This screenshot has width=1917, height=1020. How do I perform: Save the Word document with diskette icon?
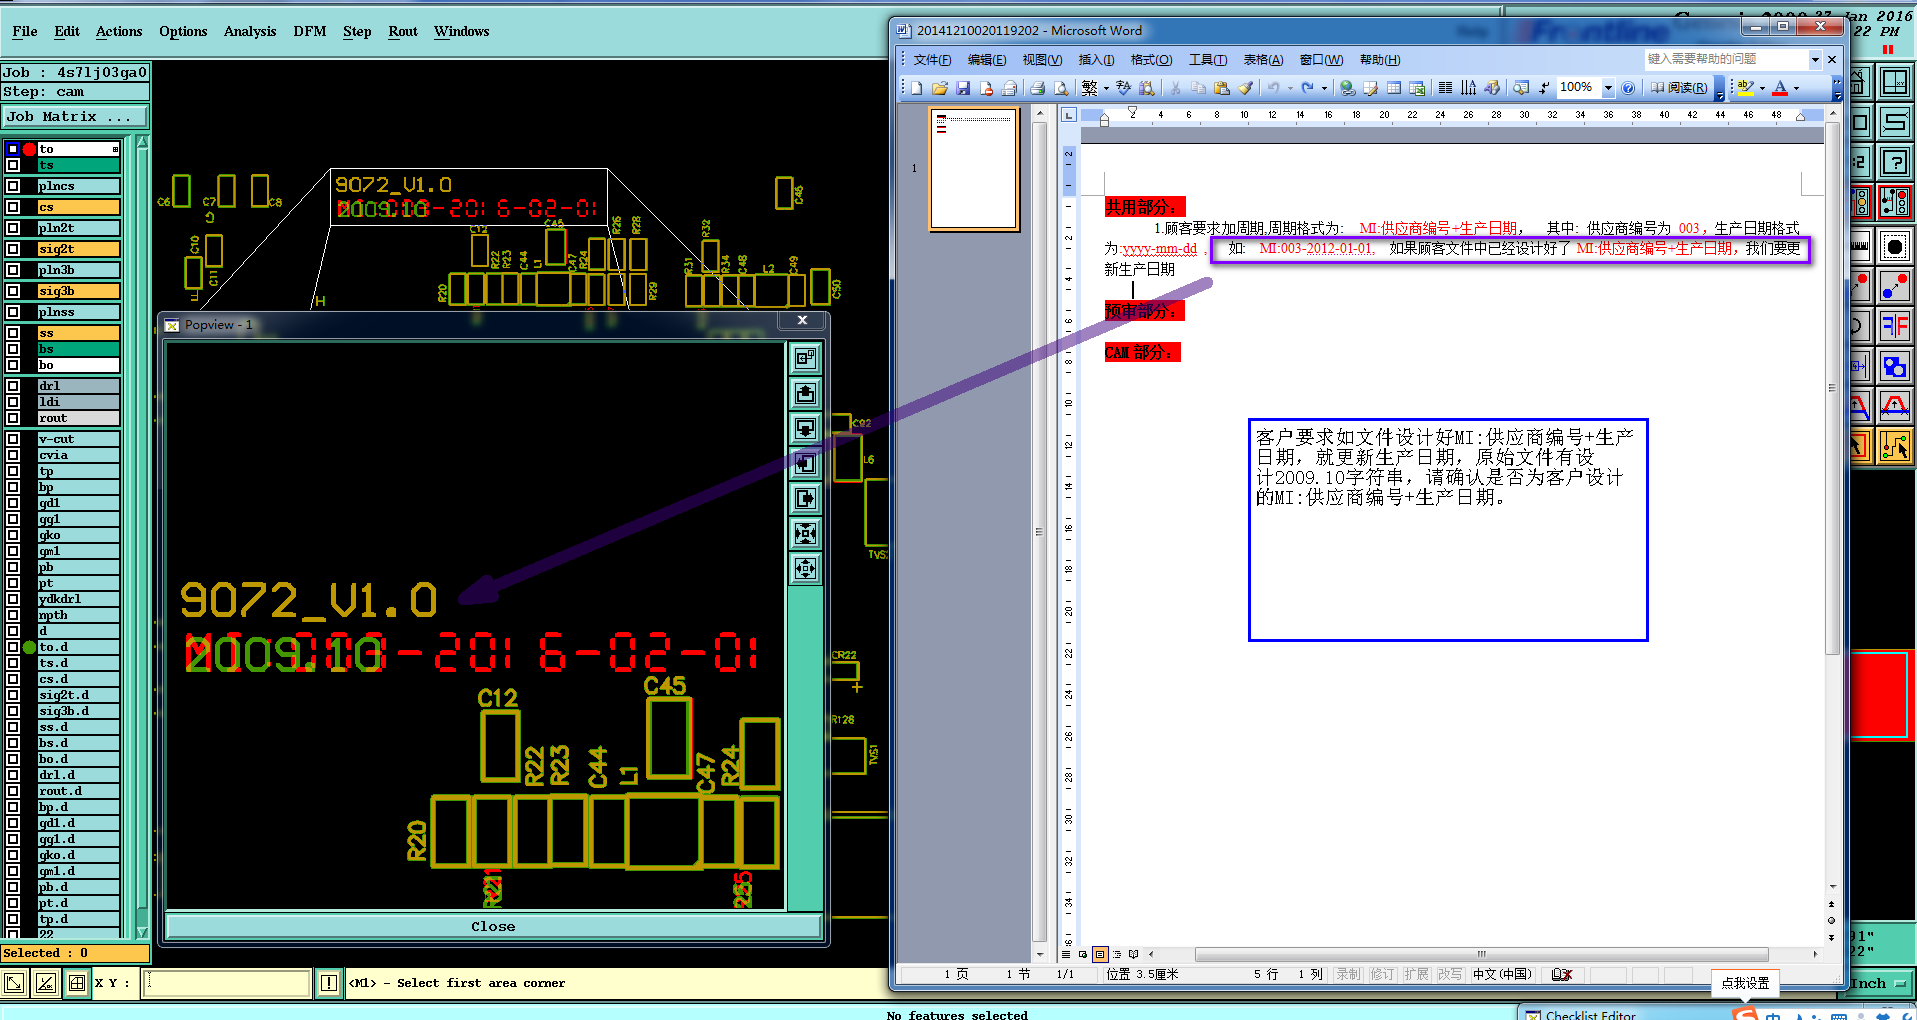click(963, 88)
